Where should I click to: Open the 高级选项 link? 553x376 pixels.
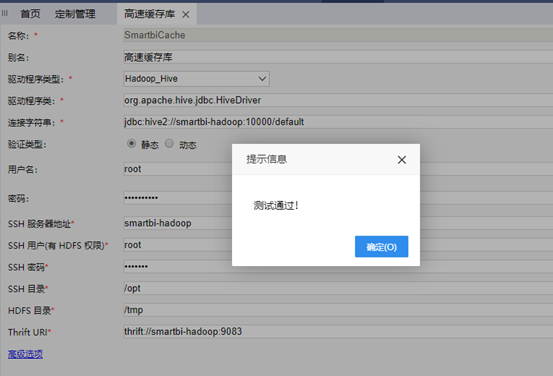25,354
